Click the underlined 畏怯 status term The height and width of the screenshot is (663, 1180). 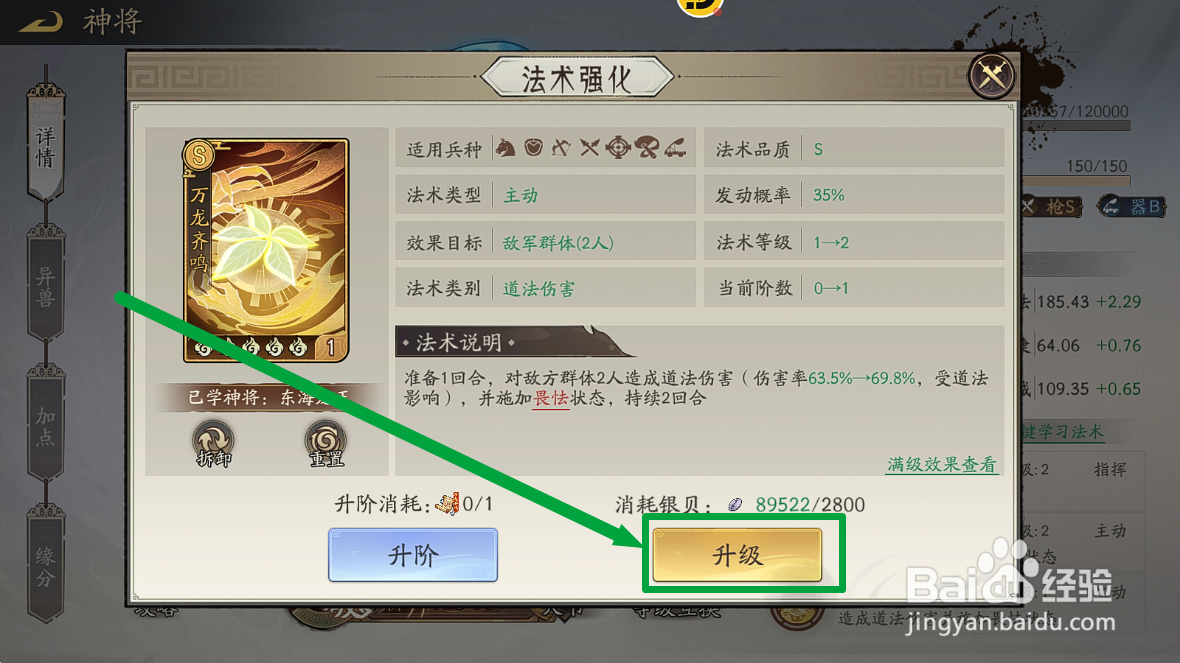550,398
